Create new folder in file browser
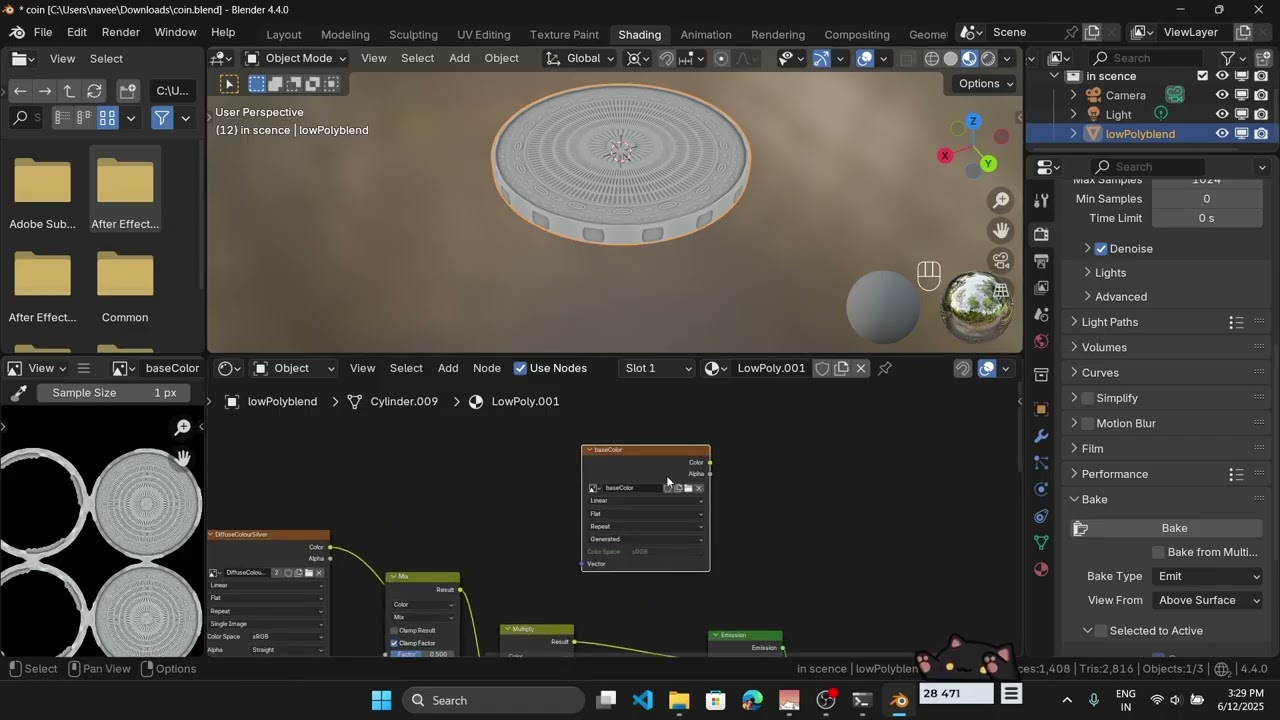Image resolution: width=1280 pixels, height=720 pixels. pos(127,91)
